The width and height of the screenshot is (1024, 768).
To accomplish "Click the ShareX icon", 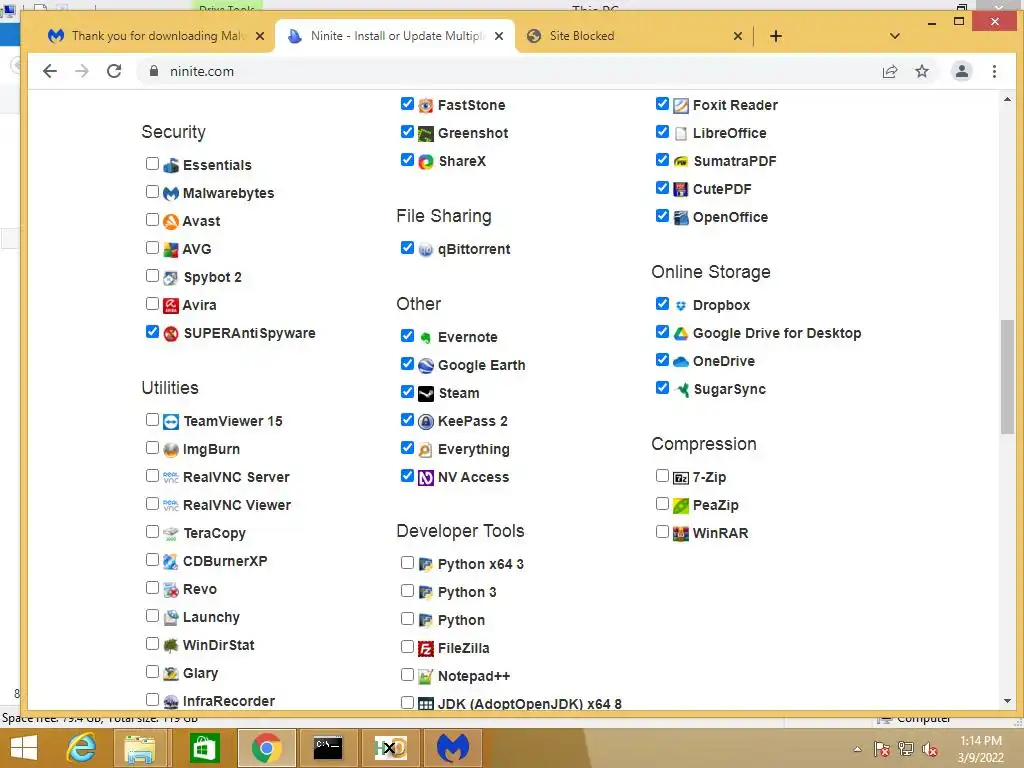I will coord(426,161).
